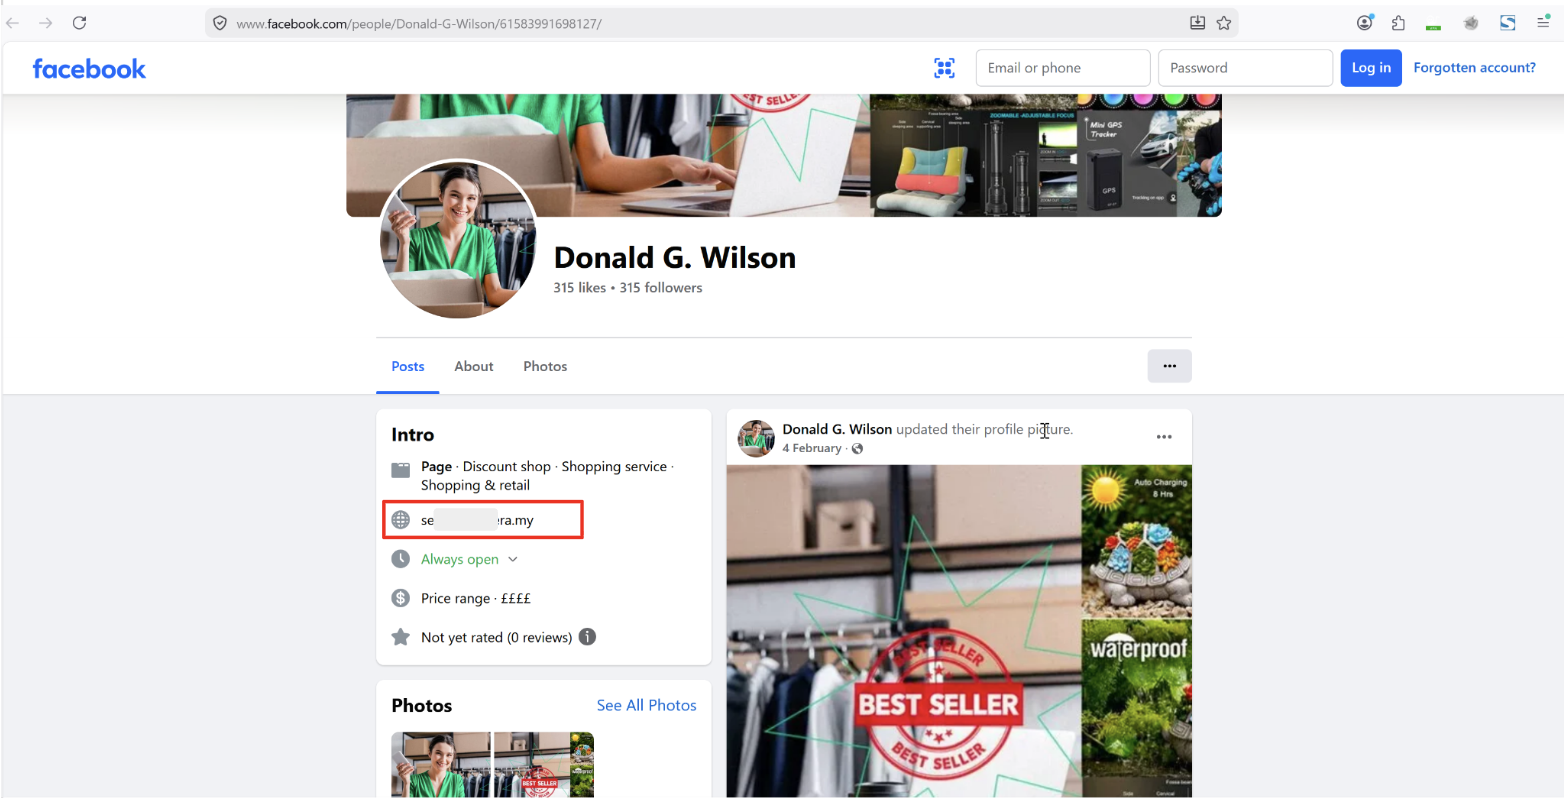Click the Log in button
This screenshot has height=798, width=1564.
(1371, 68)
